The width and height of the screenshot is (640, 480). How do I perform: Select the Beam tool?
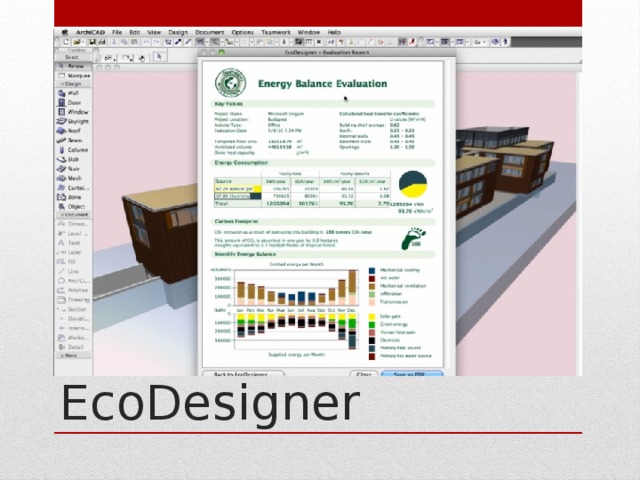pyautogui.click(x=73, y=140)
